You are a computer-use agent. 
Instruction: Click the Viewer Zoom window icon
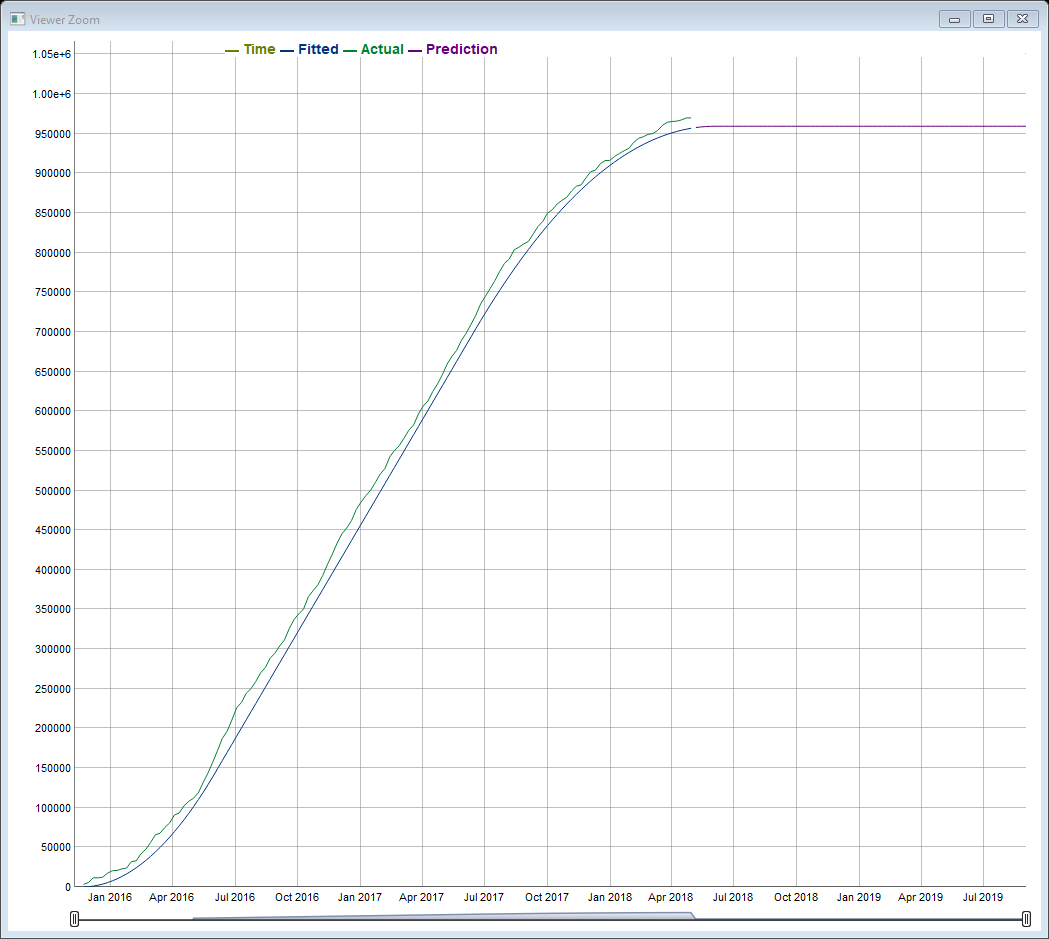(17, 19)
